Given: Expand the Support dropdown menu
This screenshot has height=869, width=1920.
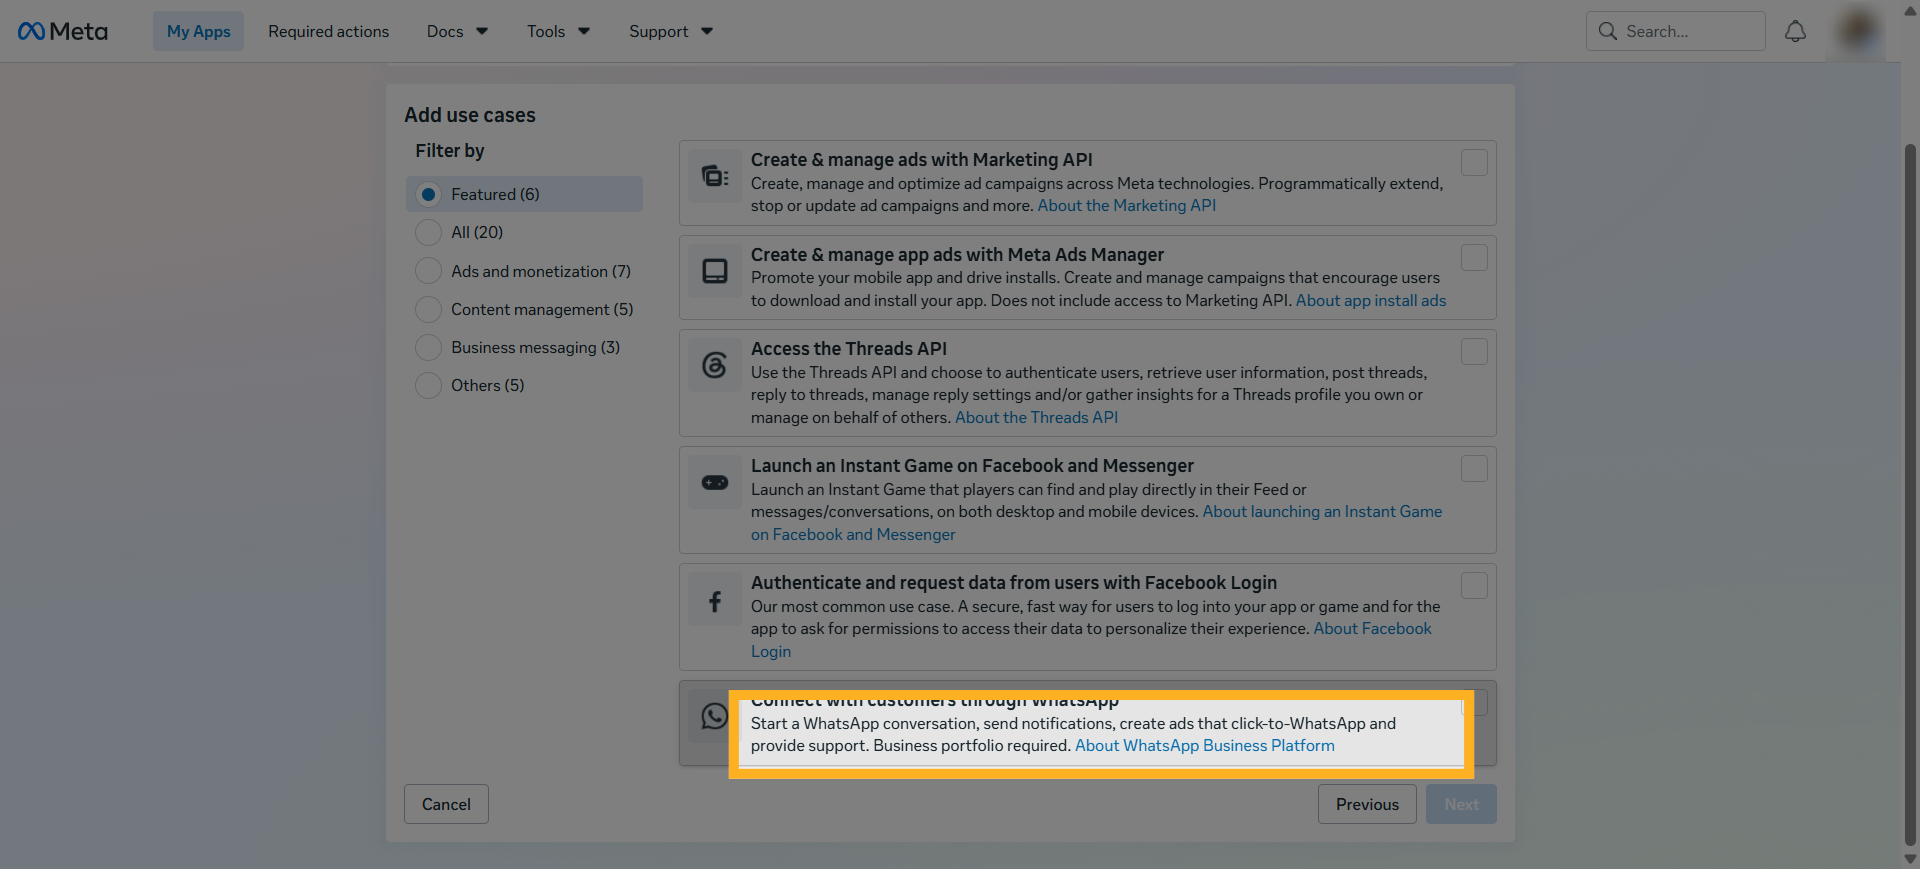Looking at the screenshot, I should coord(670,31).
